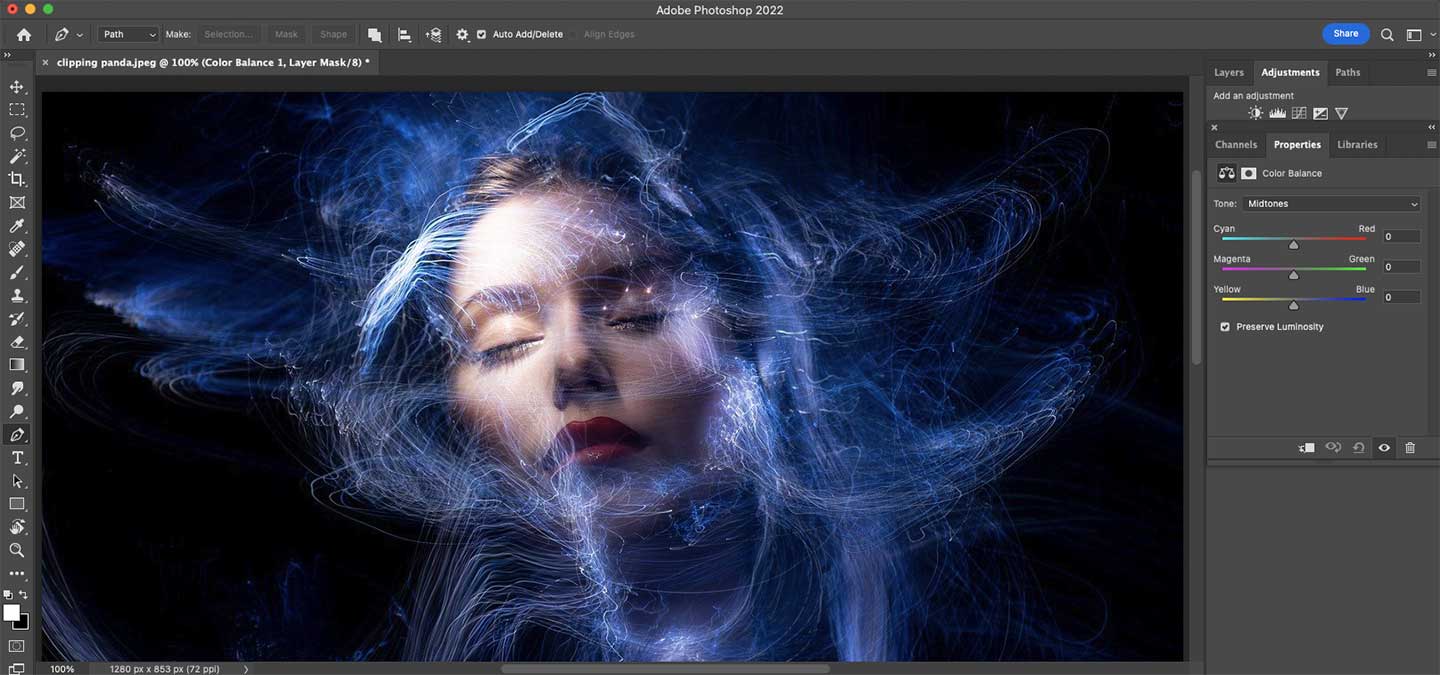Swap foreground and background colors
The width and height of the screenshot is (1440, 675).
25,596
